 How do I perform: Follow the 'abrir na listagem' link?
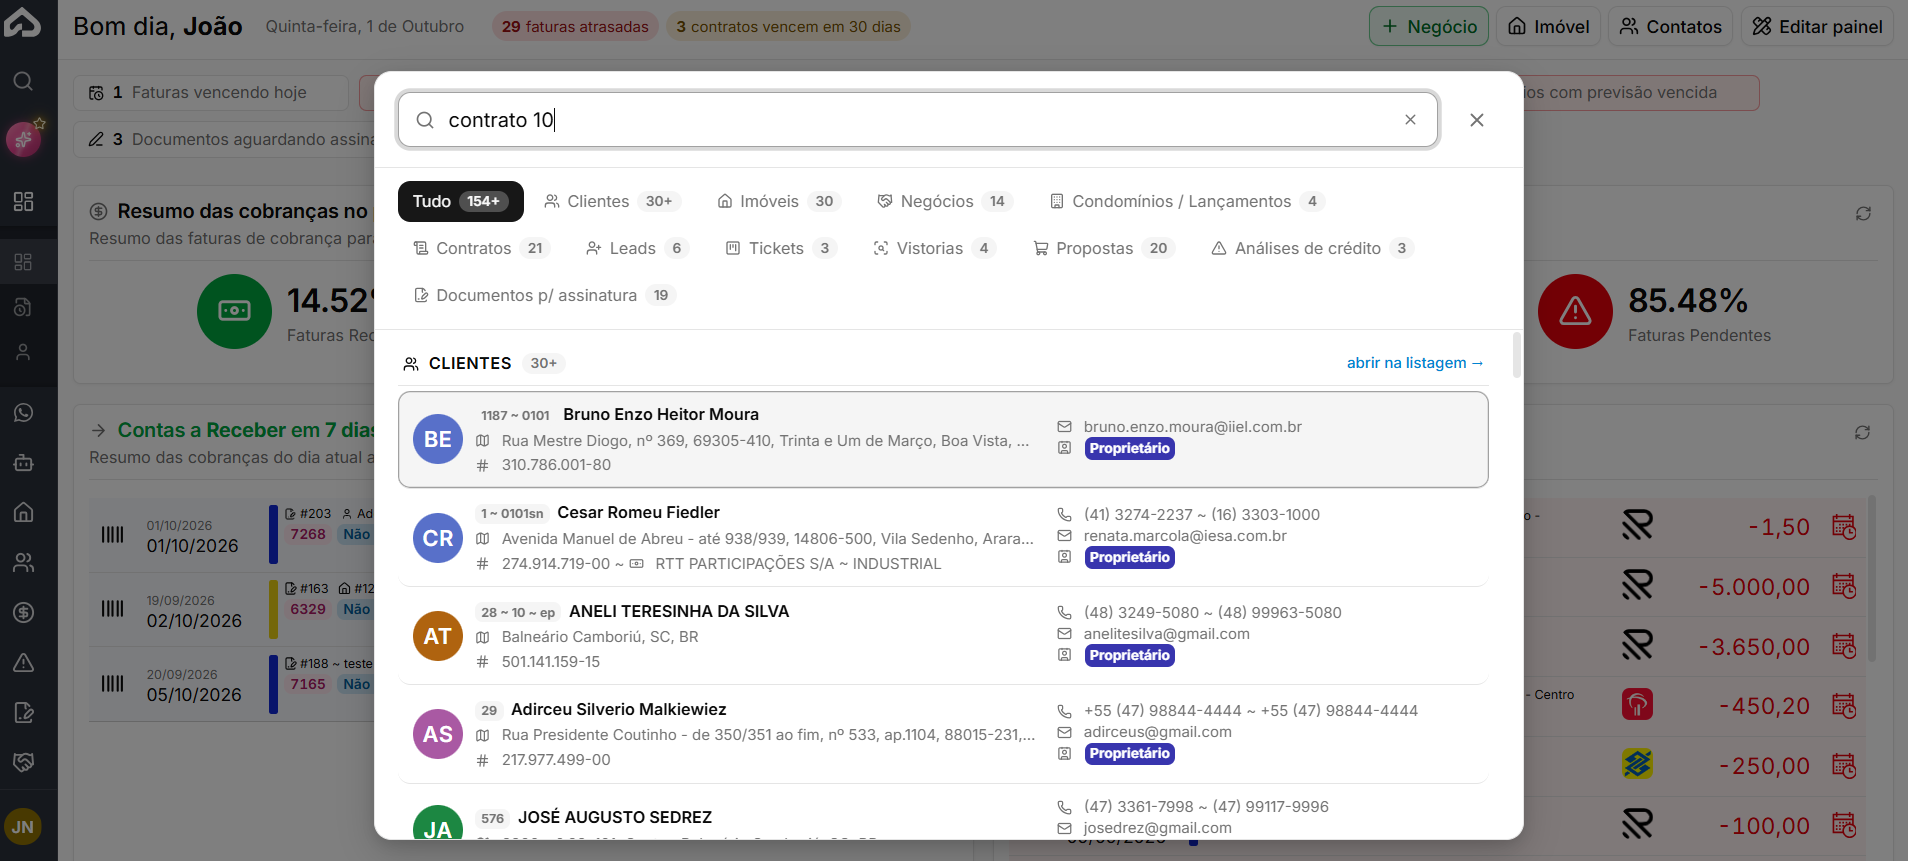coord(1415,363)
